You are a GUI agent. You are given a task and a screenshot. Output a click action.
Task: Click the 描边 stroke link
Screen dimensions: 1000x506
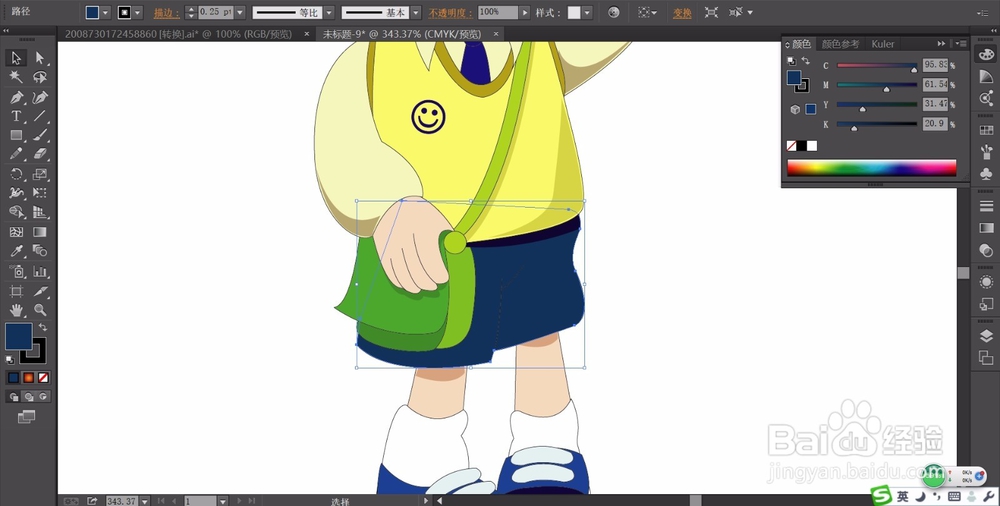pos(166,13)
